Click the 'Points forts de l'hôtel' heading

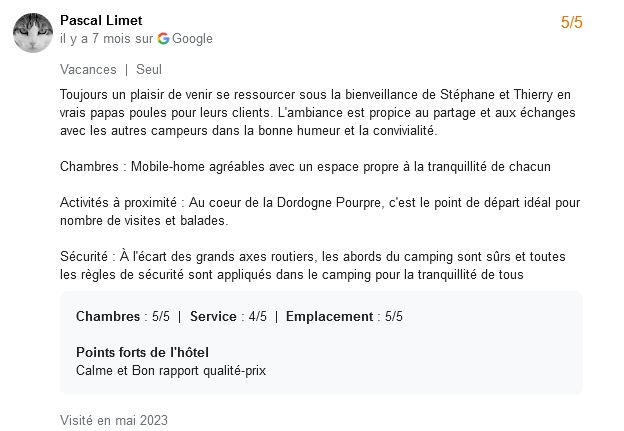pyautogui.click(x=142, y=352)
